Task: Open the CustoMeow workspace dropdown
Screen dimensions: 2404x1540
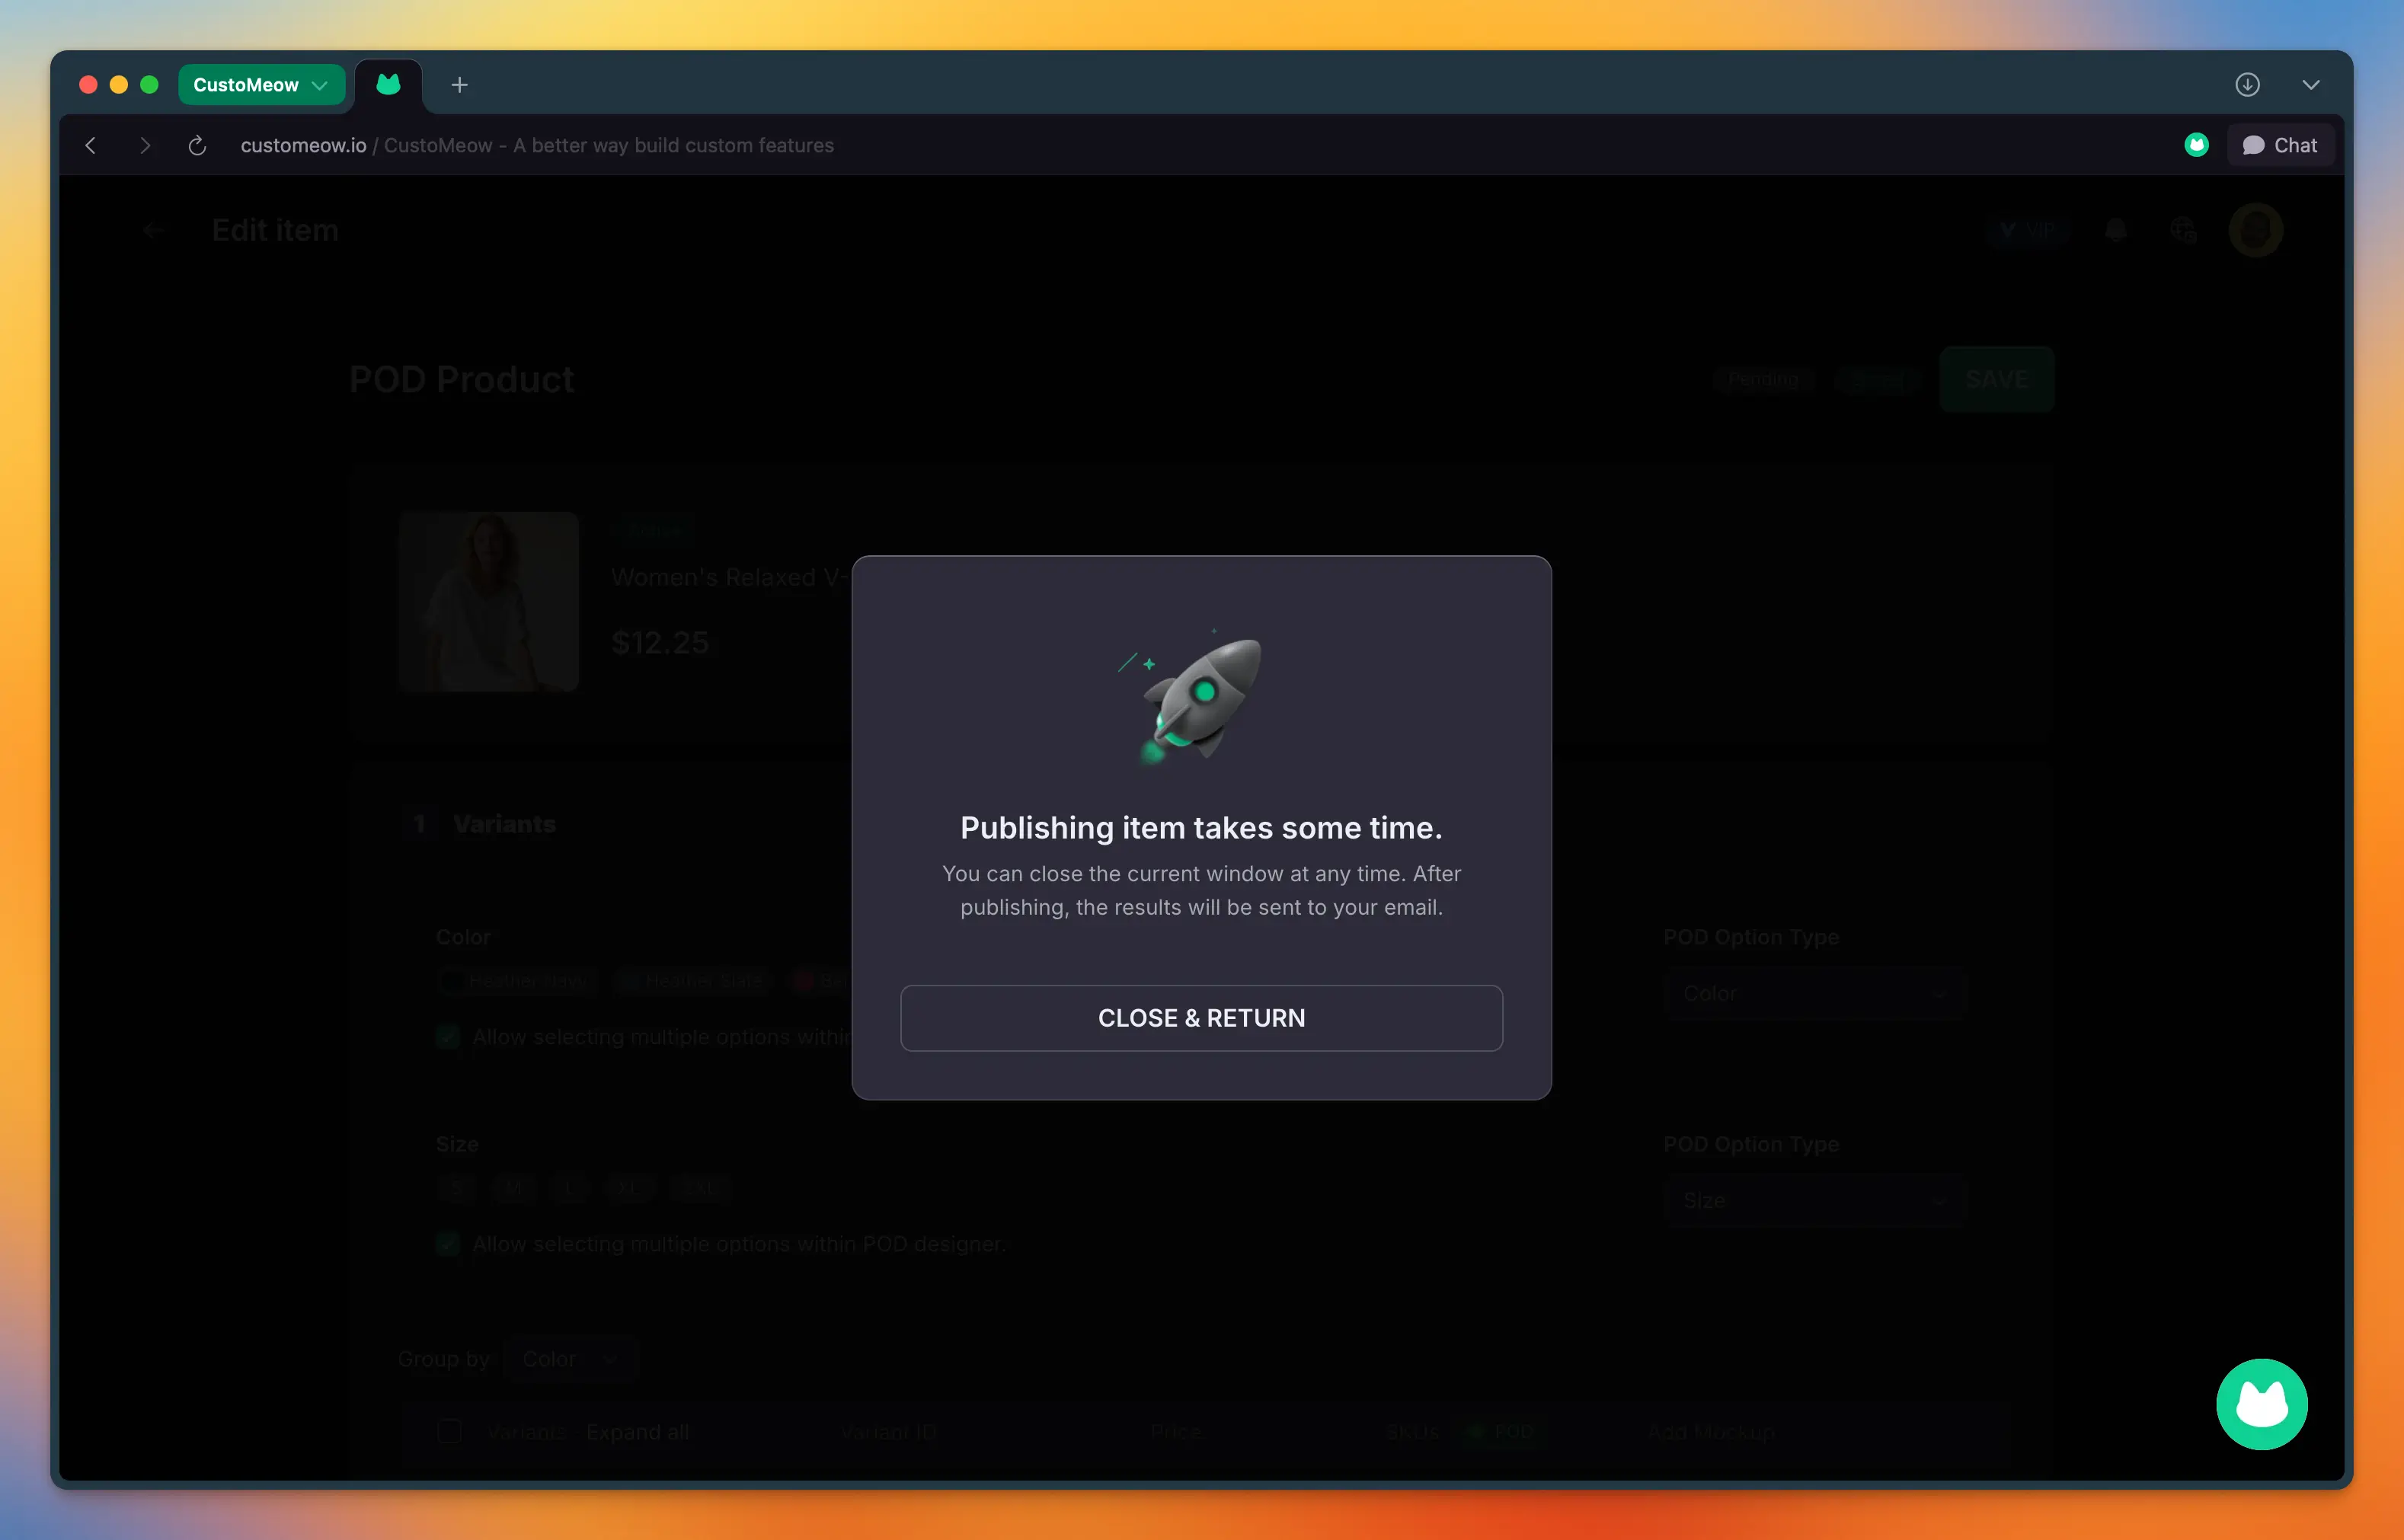Action: (261, 85)
